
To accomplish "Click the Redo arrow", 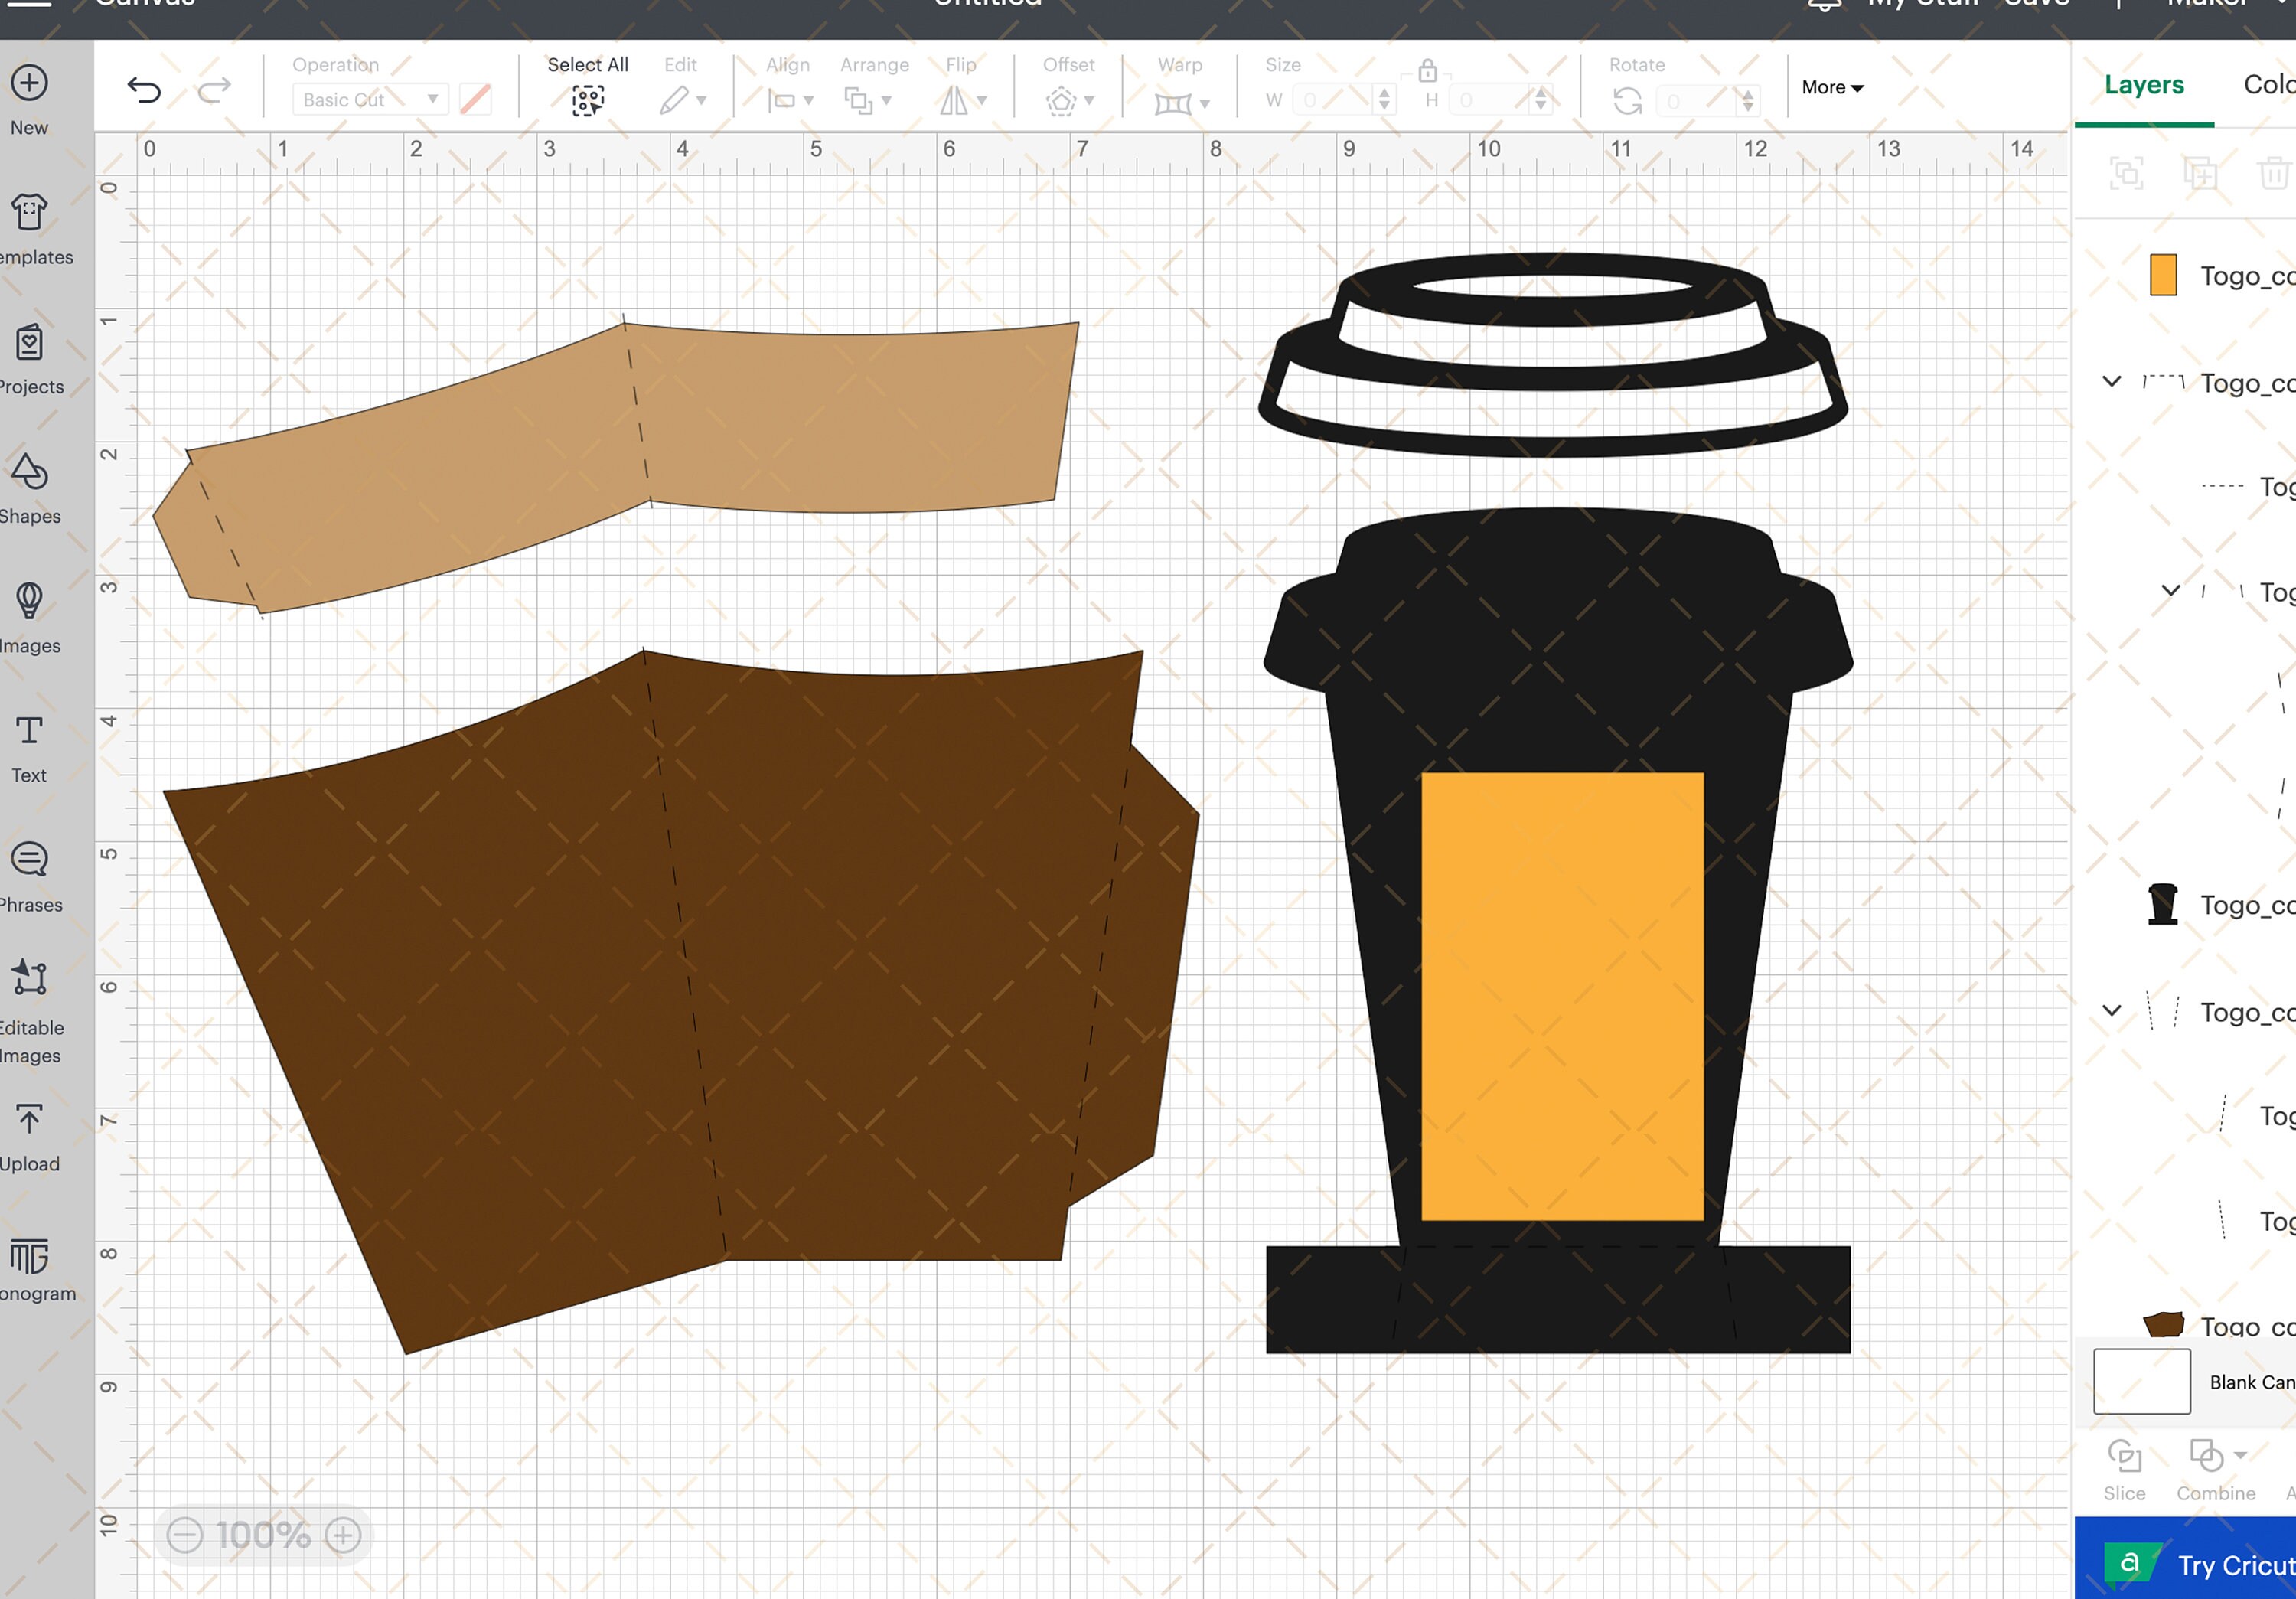I will click(x=213, y=90).
